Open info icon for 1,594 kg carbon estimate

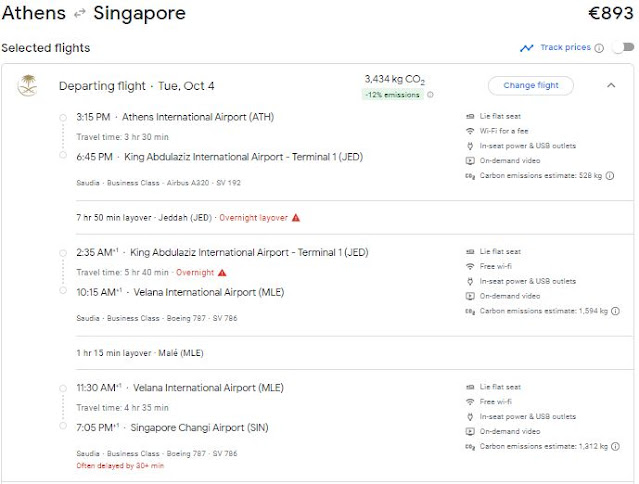click(x=615, y=311)
